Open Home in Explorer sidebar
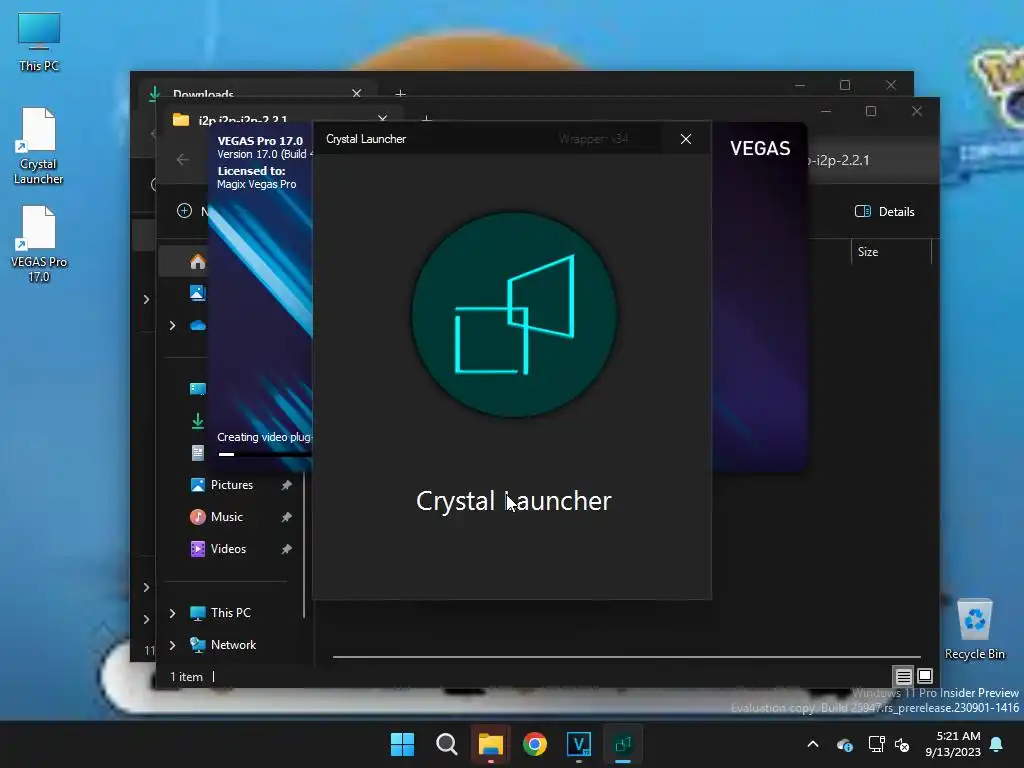Image resolution: width=1024 pixels, height=768 pixels. coord(197,262)
